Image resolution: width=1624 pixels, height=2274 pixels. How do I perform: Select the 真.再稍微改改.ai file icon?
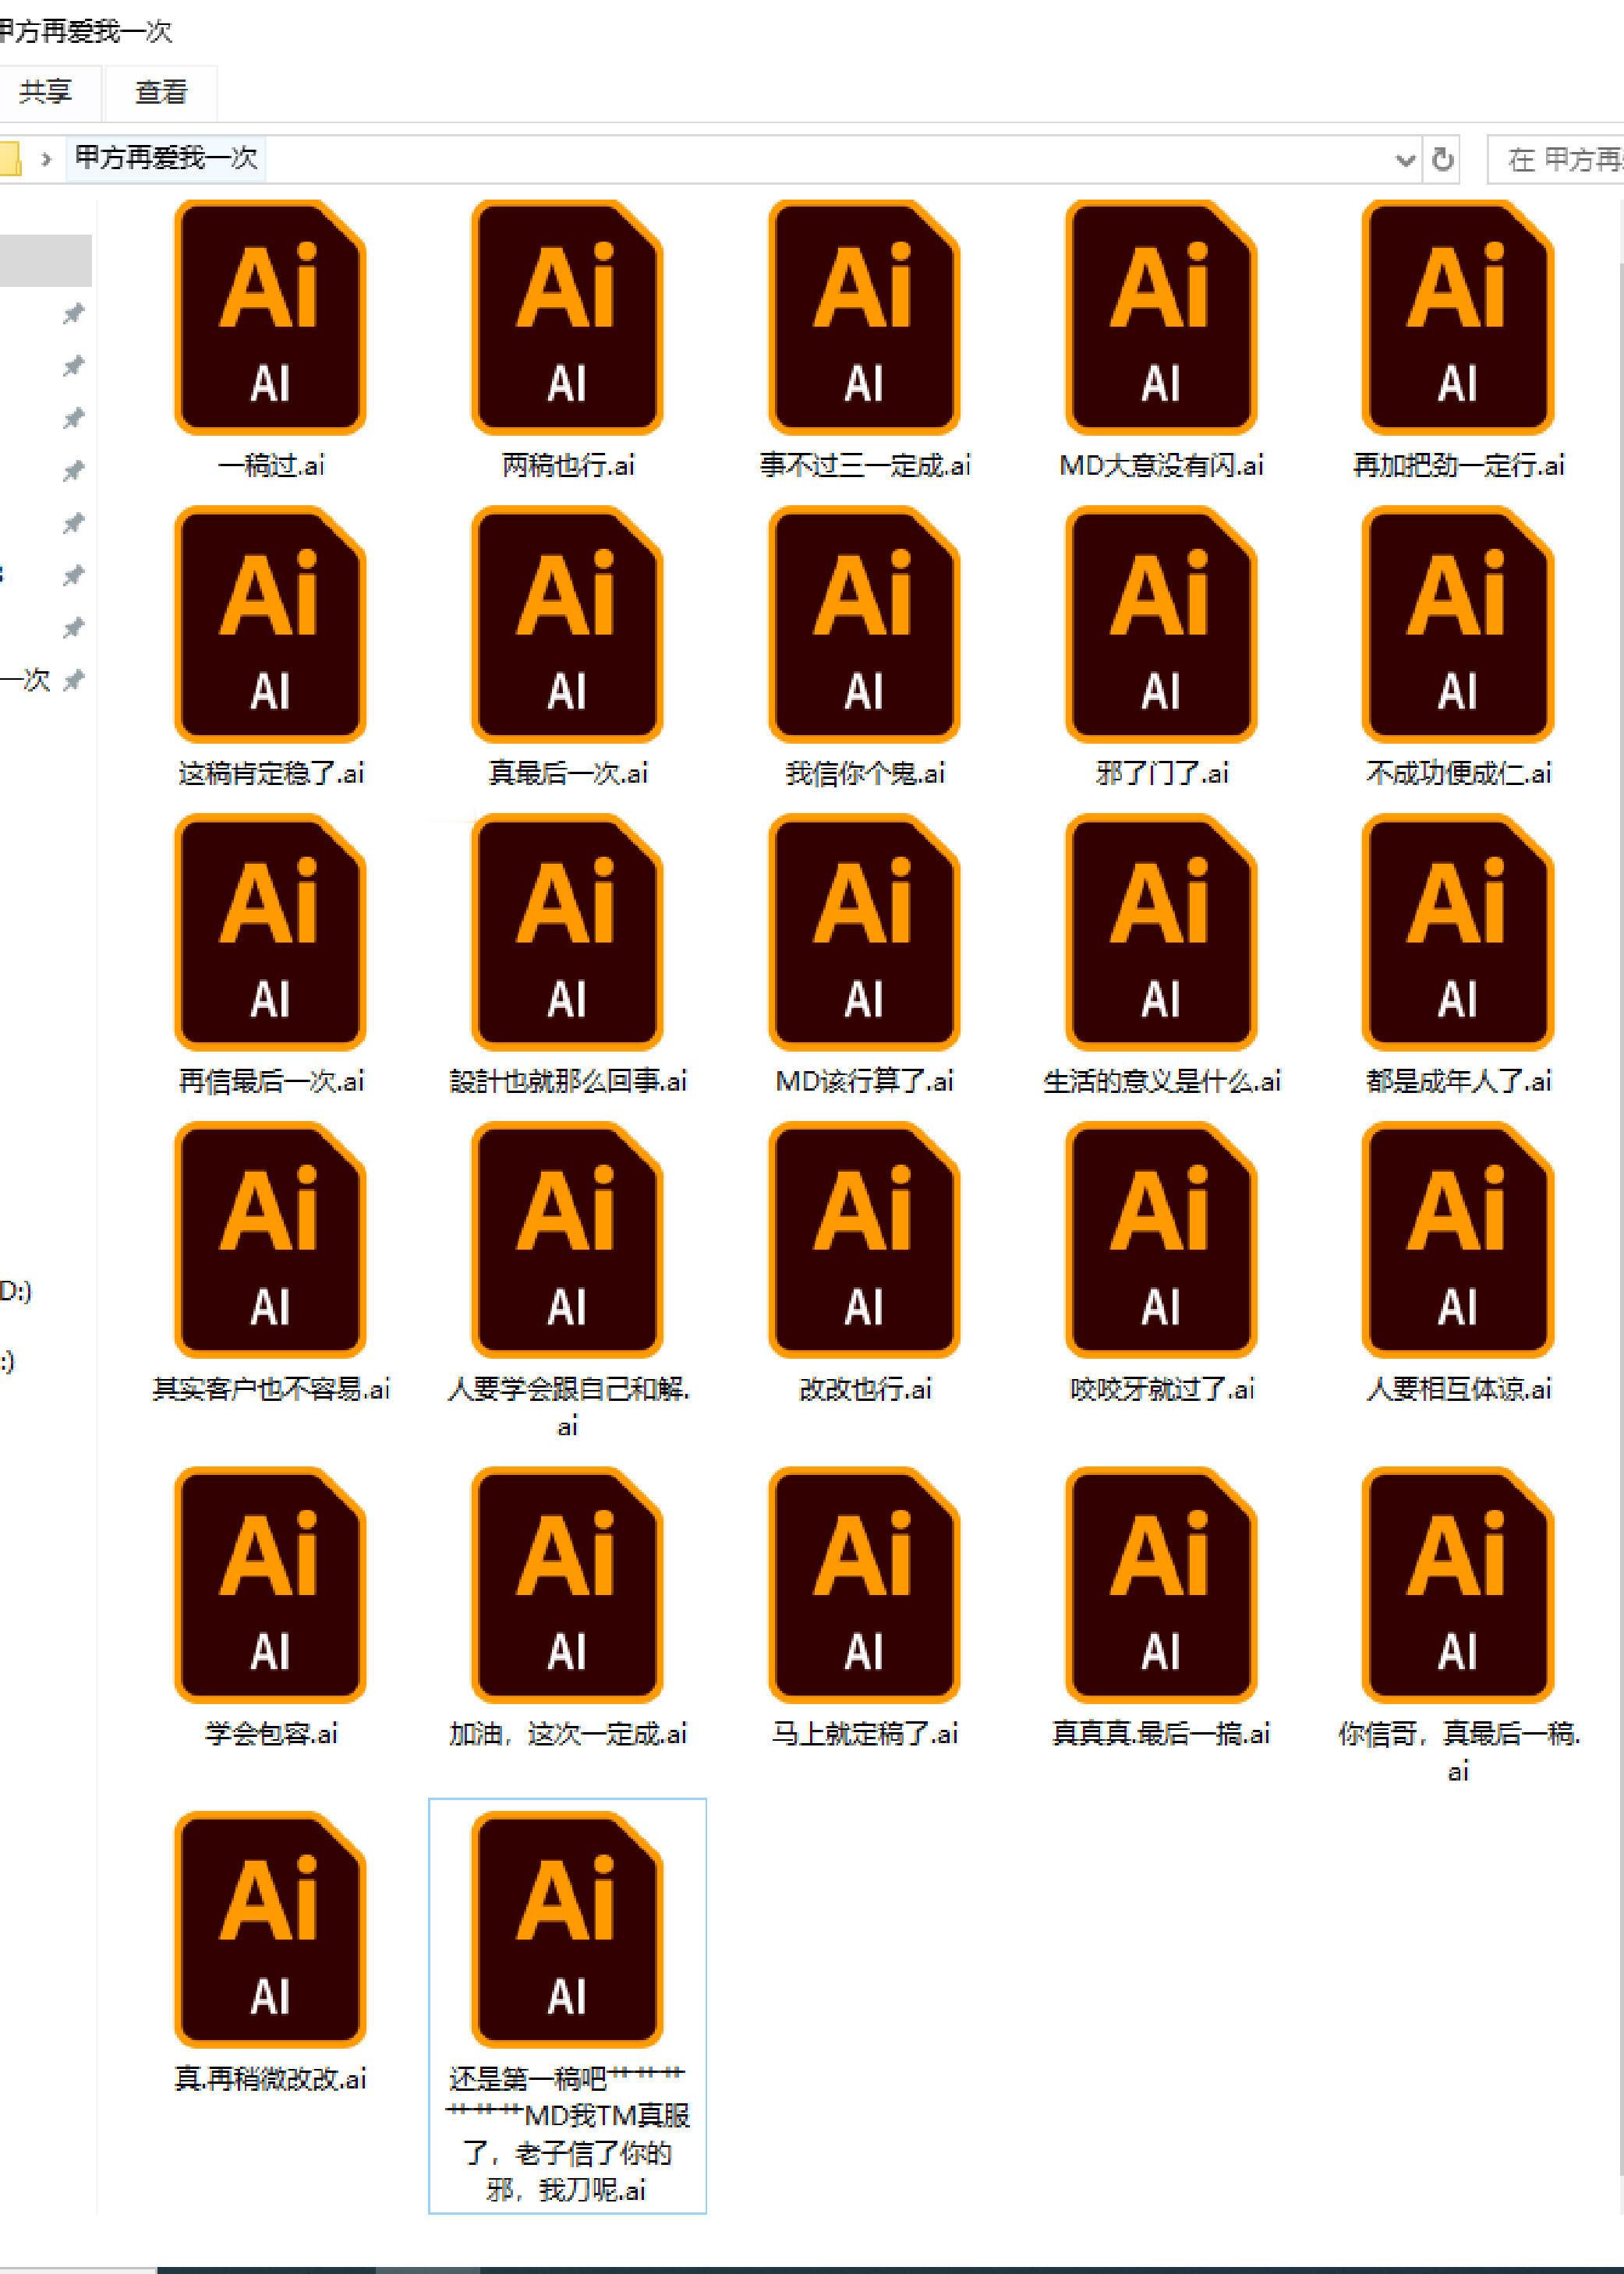pos(270,1931)
